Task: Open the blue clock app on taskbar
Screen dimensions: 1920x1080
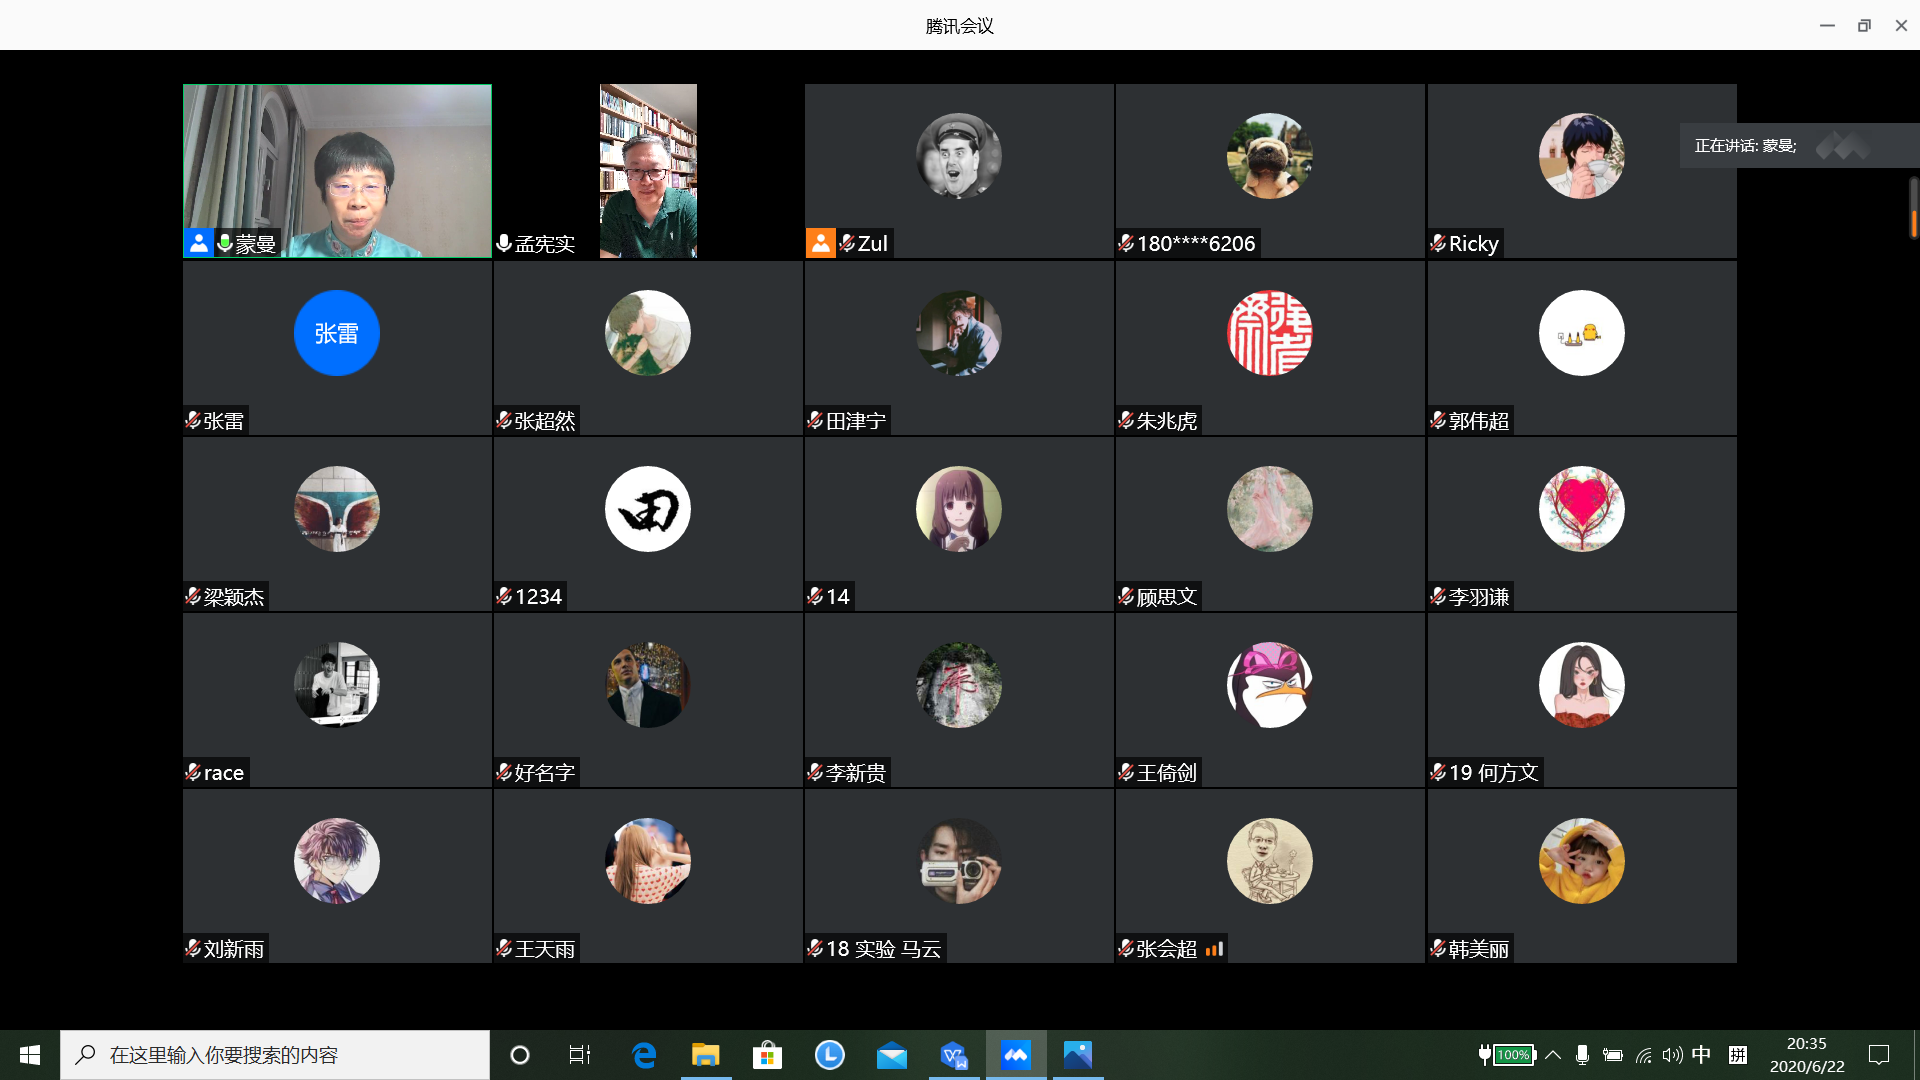Action: click(x=830, y=1055)
